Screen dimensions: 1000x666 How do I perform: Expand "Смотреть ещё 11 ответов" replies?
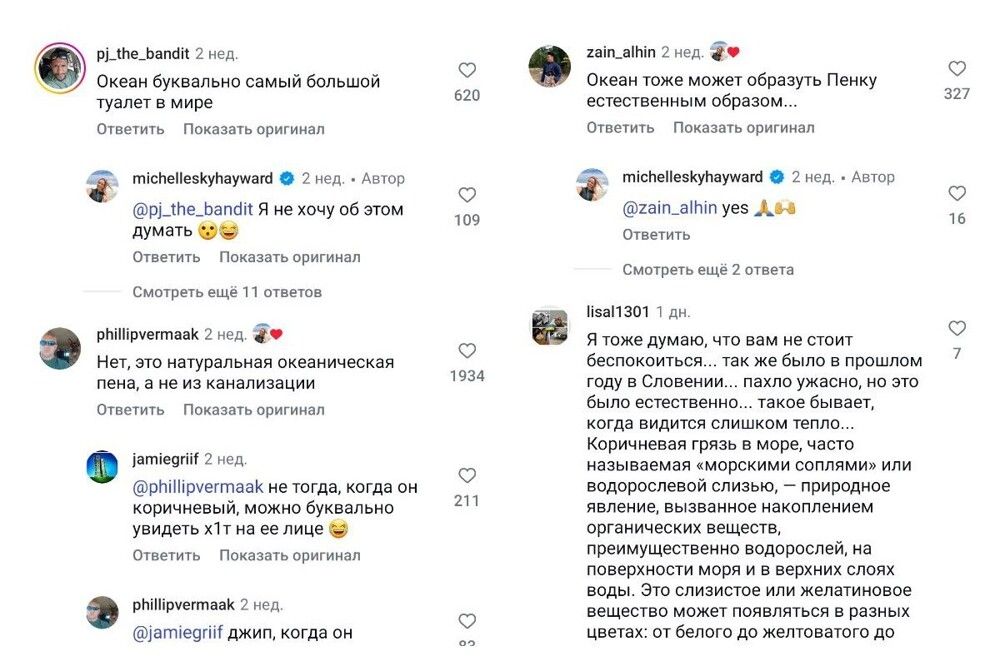point(227,292)
